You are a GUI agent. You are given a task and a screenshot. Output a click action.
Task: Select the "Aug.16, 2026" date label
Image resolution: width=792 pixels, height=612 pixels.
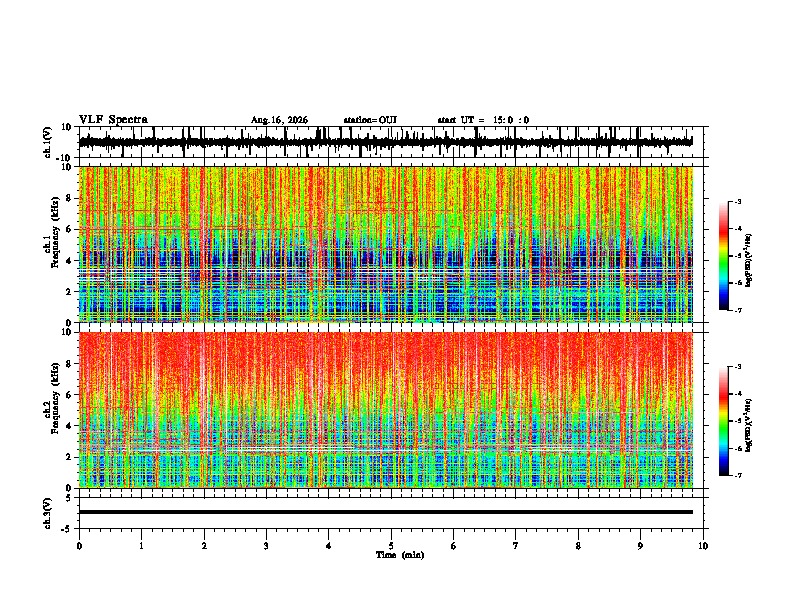pyautogui.click(x=279, y=120)
